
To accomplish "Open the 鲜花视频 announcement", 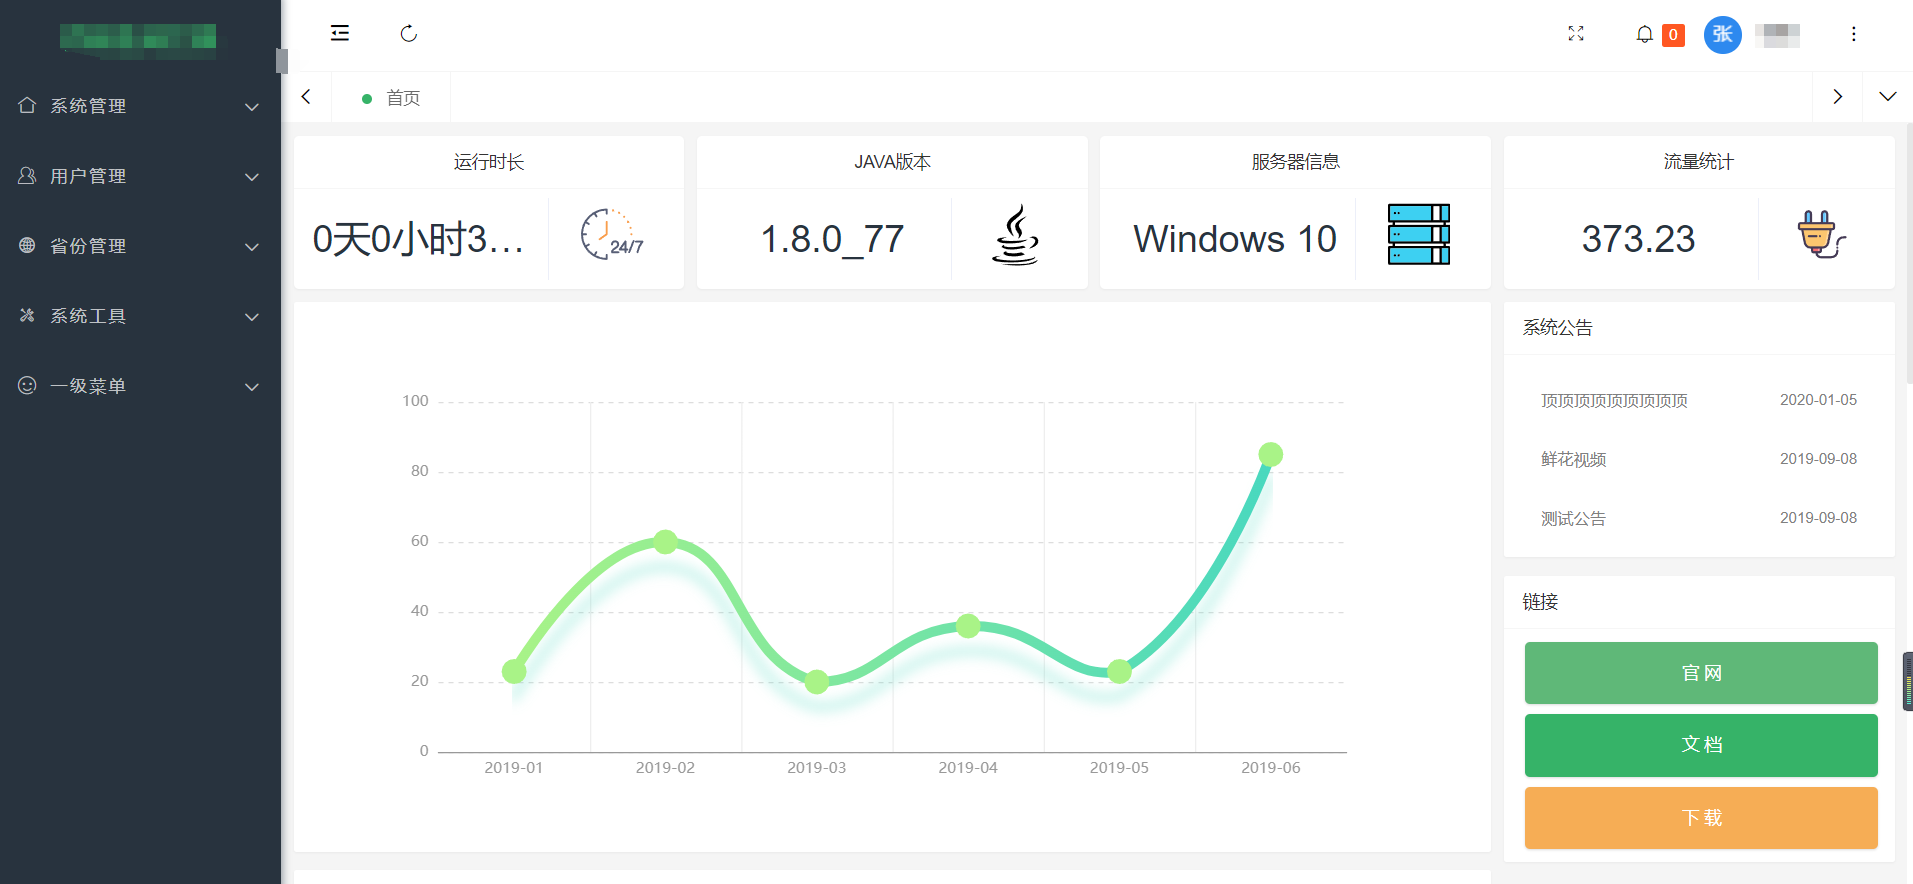I will 1573,460.
